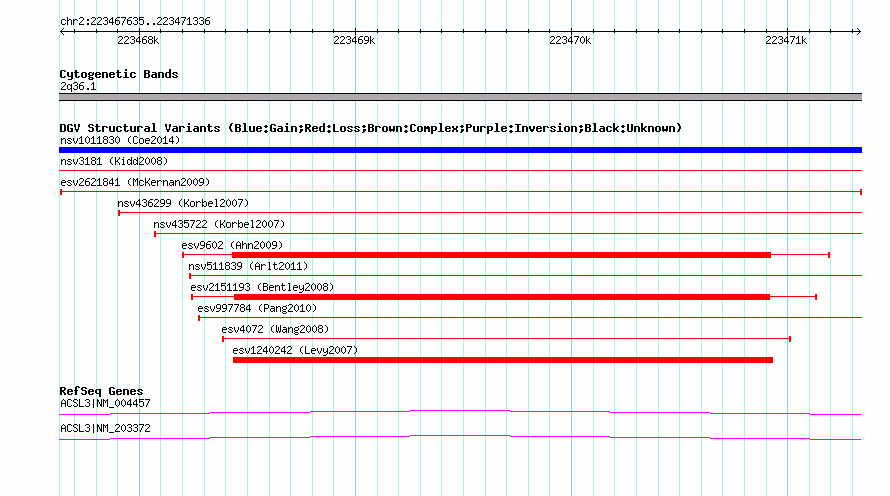Click the ACSL3|NM_004457 gene label
The width and height of the screenshot is (890, 496).
pyautogui.click(x=105, y=403)
